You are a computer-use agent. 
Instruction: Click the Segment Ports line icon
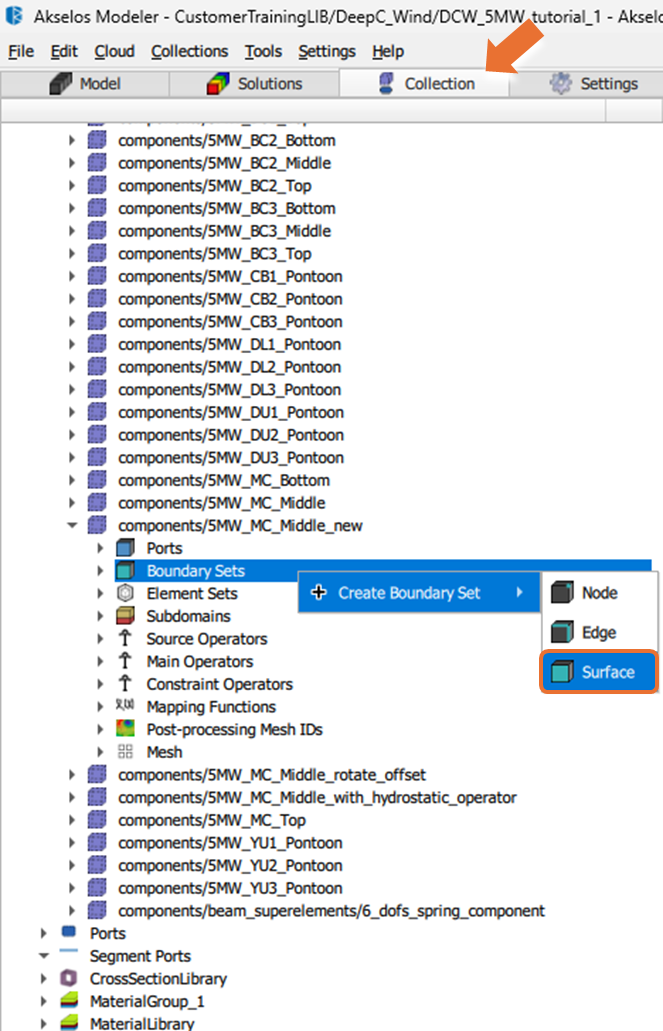pyautogui.click(x=68, y=951)
